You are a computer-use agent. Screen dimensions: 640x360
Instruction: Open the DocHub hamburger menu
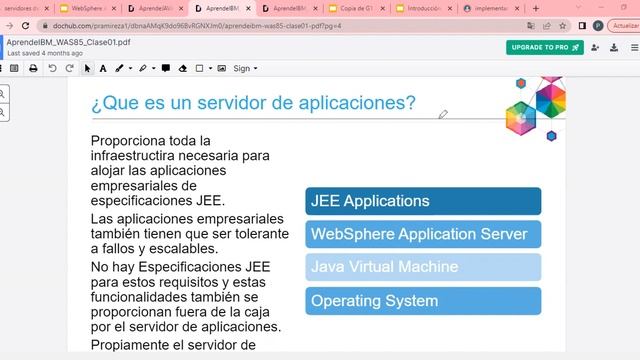(x=635, y=48)
